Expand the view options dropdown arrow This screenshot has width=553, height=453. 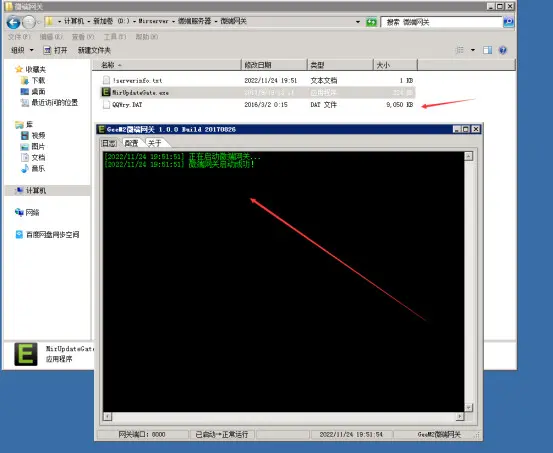pyautogui.click(x=473, y=50)
